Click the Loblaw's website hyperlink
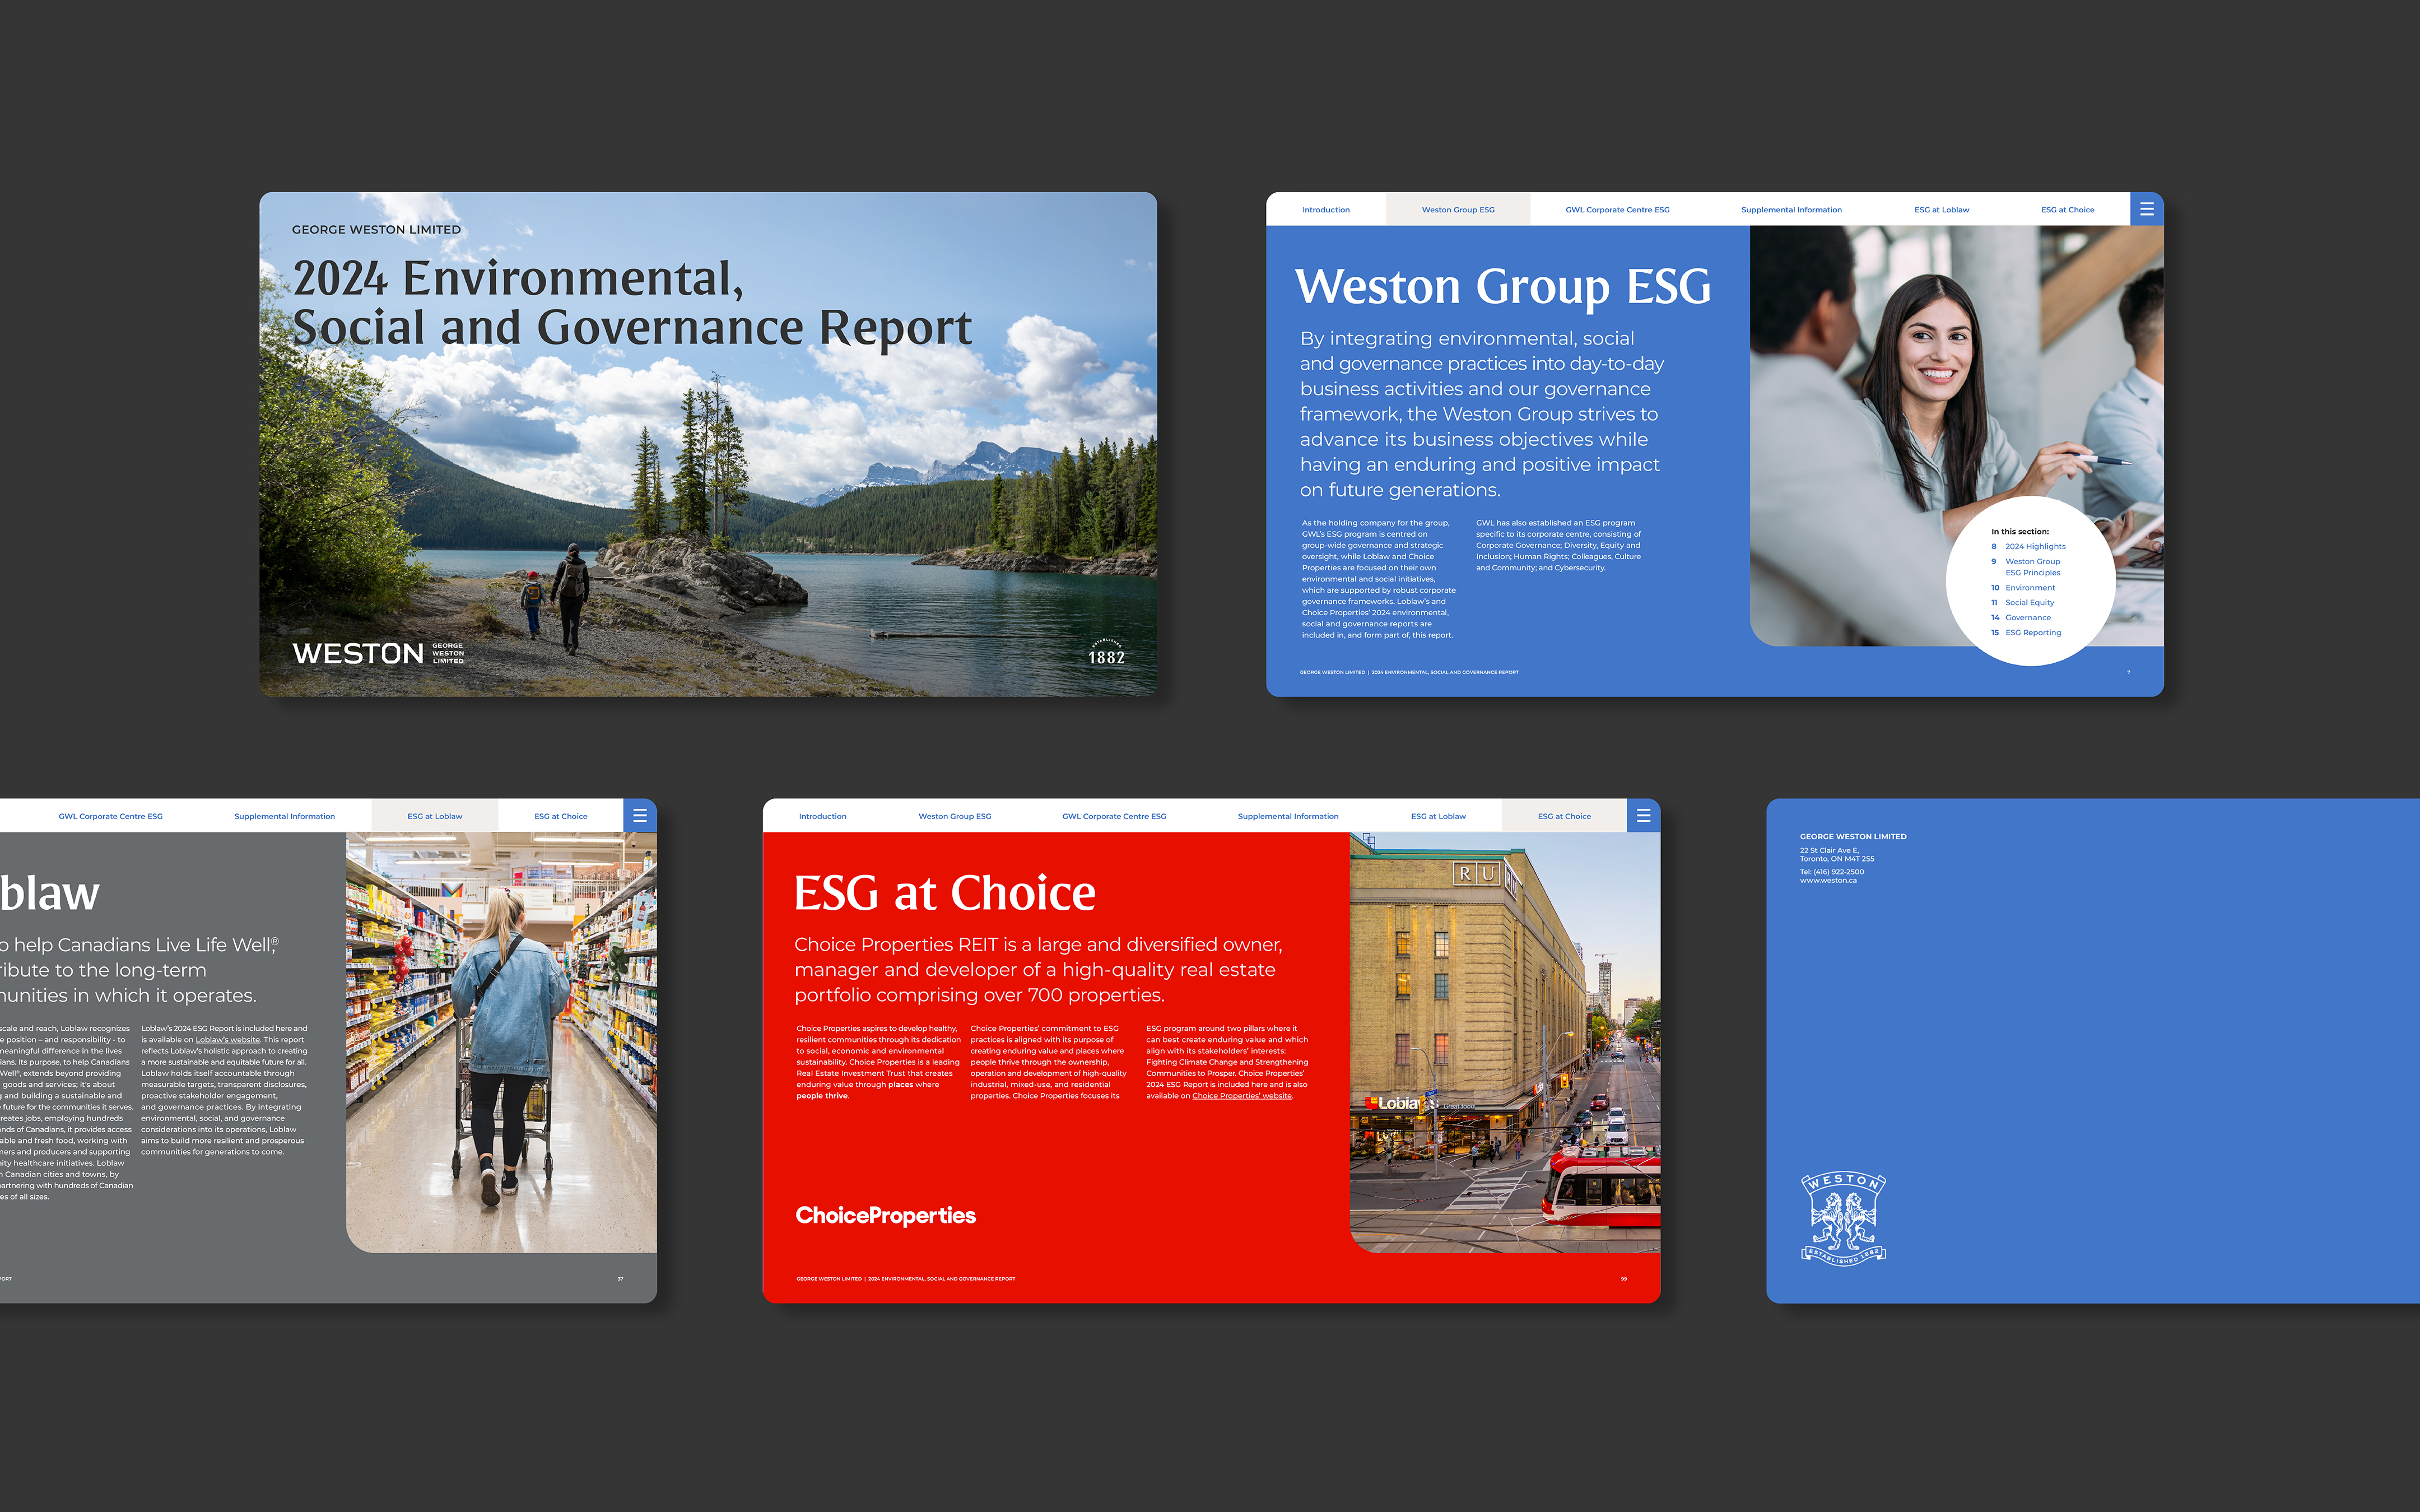Screen dimensions: 2420x1512 (227, 1040)
